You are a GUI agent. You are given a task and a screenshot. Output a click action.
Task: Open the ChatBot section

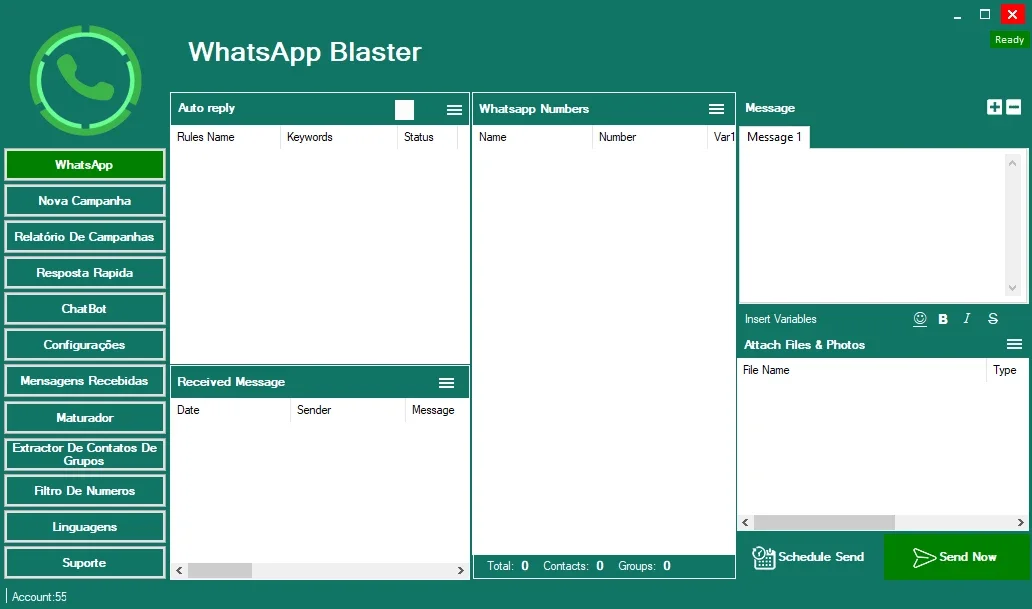tap(84, 309)
